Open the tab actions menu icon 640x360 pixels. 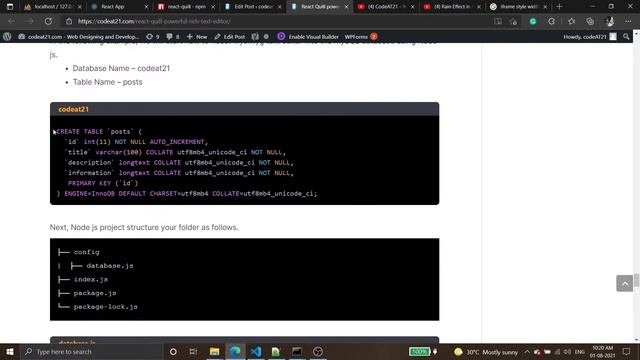[x=10, y=7]
